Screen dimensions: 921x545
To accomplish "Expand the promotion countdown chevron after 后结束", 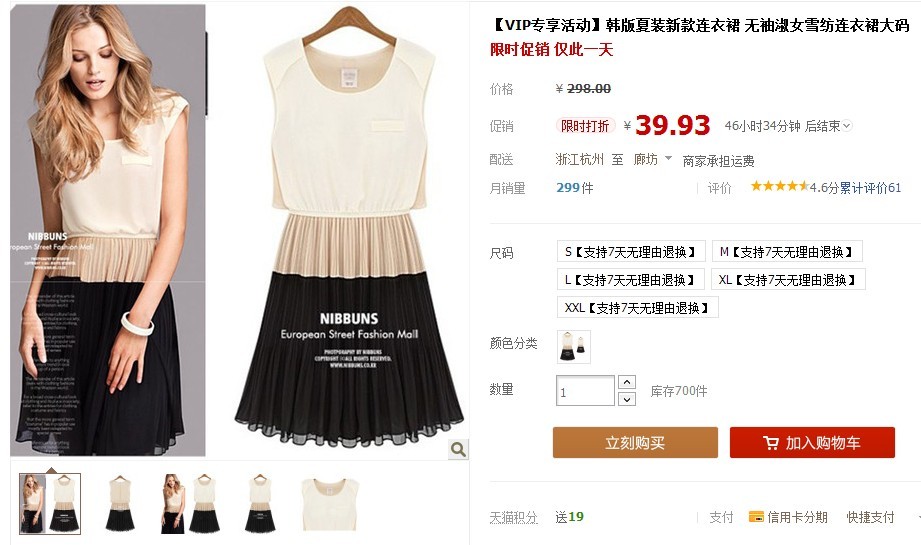I will (x=846, y=126).
